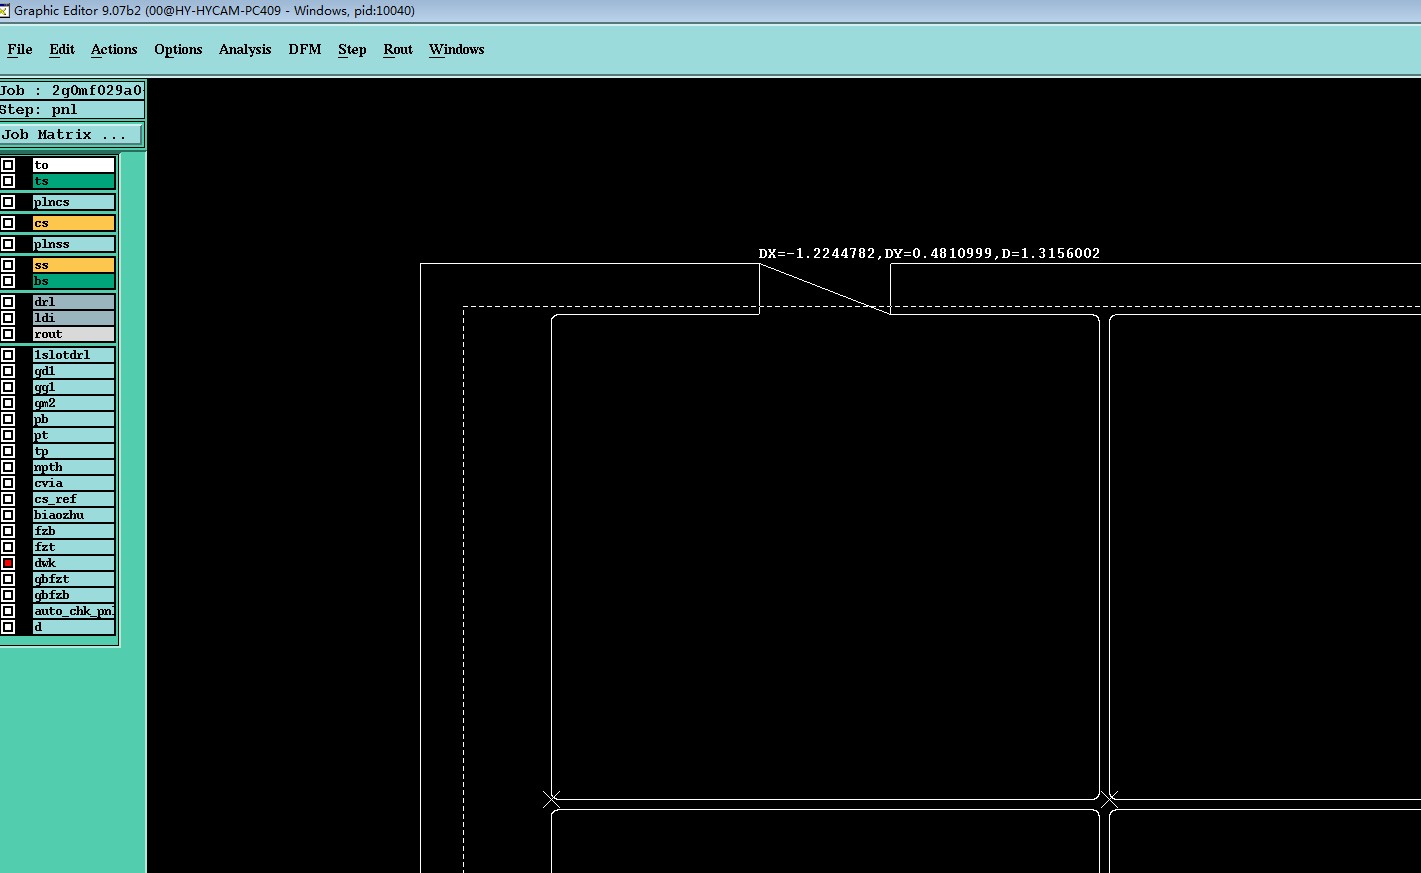
Task: Show layer fzb via its checkbox
Action: [x=8, y=531]
